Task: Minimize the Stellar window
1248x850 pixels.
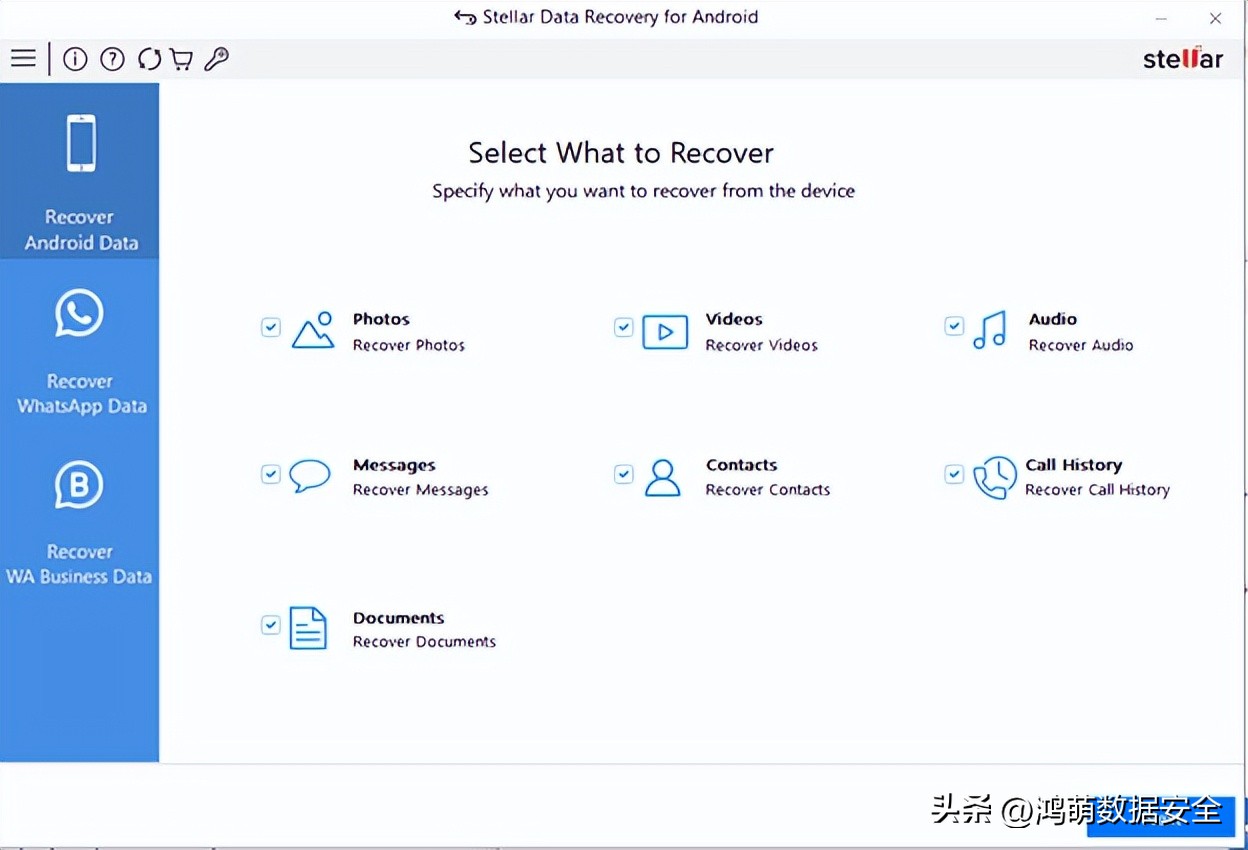Action: point(1162,18)
